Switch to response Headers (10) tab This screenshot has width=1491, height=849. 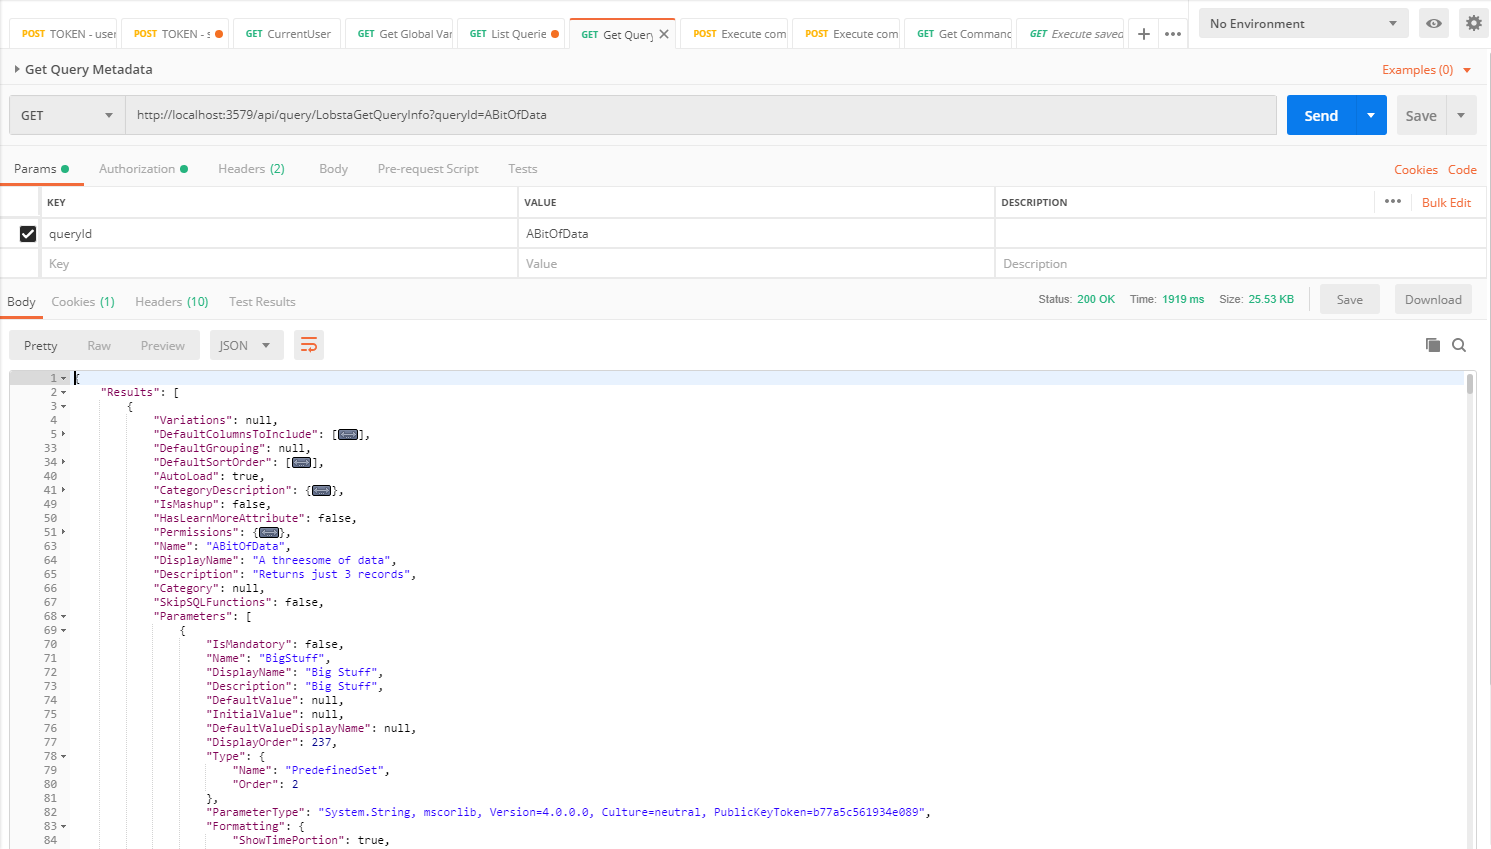(x=171, y=302)
